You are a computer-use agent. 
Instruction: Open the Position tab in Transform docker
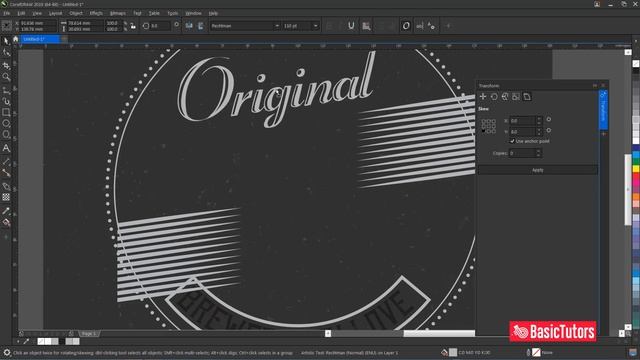pyautogui.click(x=483, y=97)
